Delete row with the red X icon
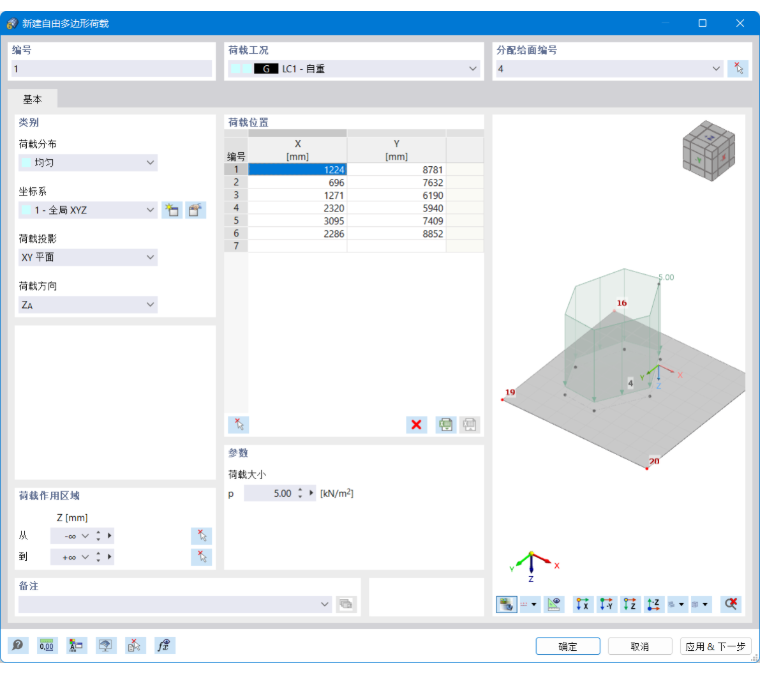This screenshot has height=674, width=760. coord(416,424)
